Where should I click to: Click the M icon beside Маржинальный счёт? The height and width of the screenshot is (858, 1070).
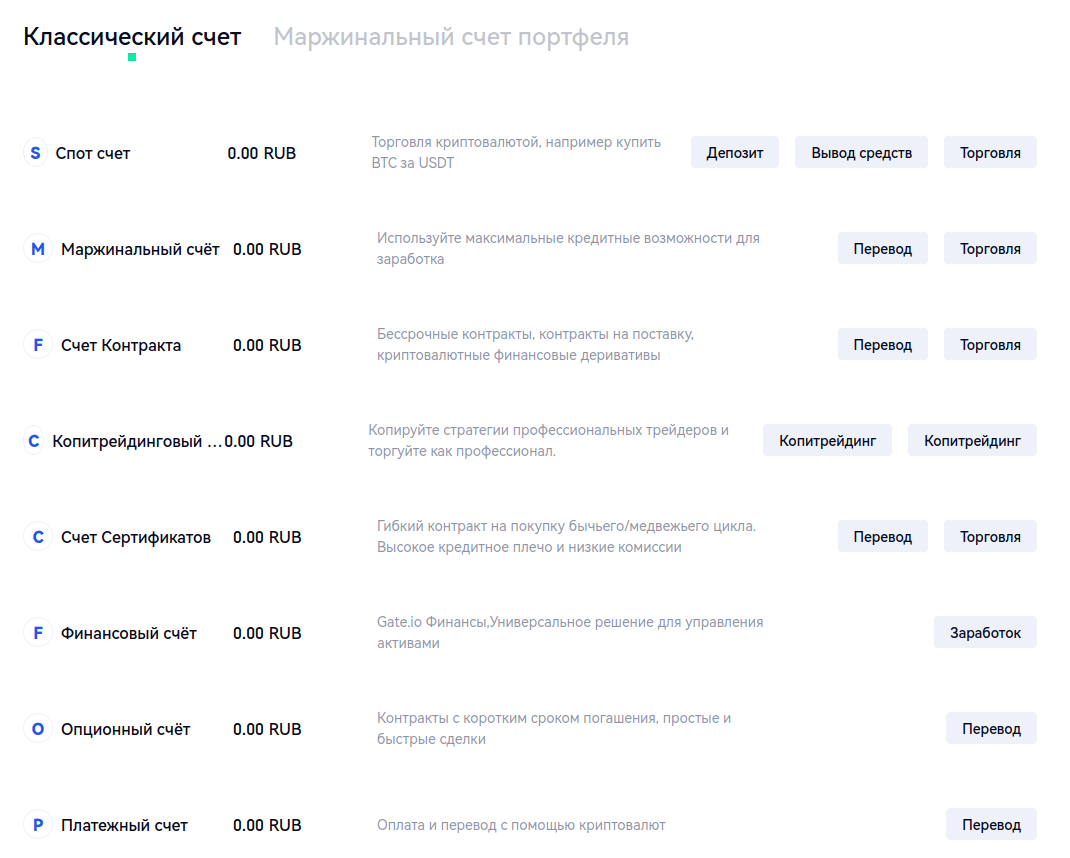(38, 249)
